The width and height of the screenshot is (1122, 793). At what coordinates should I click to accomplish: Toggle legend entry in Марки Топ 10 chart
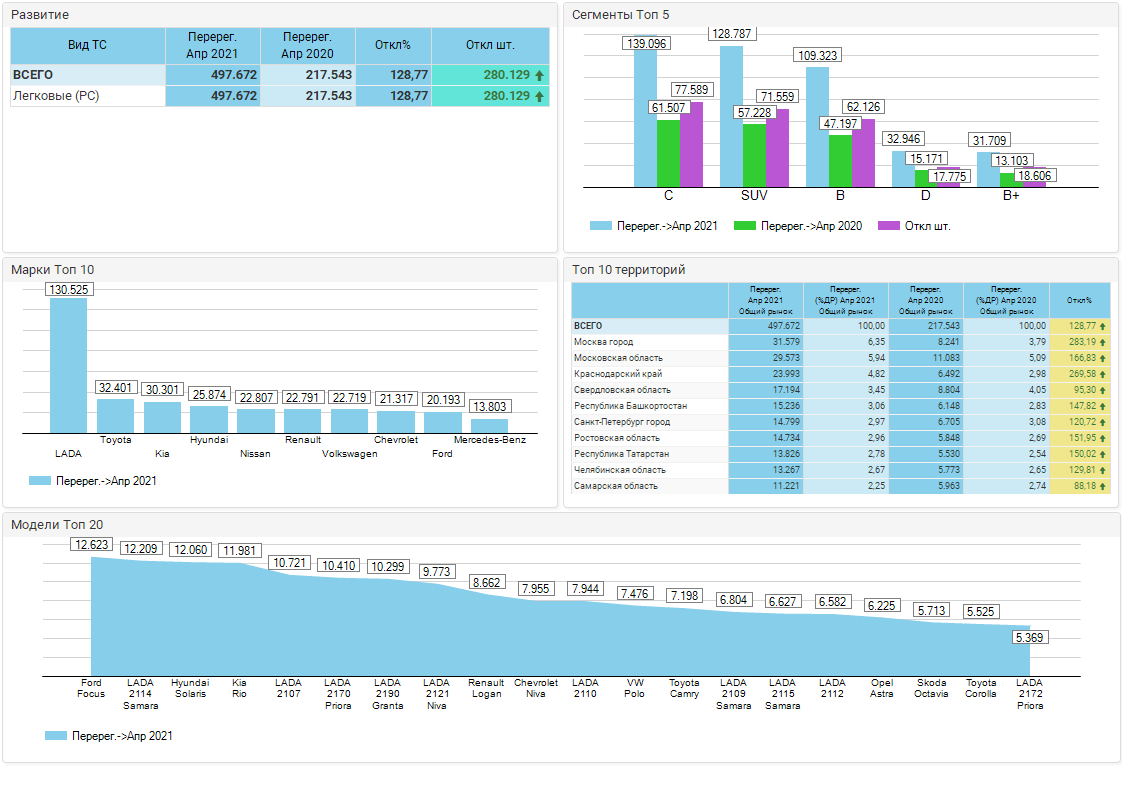pos(40,481)
